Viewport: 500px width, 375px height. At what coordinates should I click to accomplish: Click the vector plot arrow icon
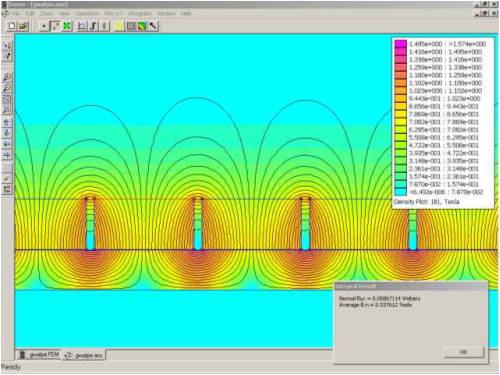point(153,26)
